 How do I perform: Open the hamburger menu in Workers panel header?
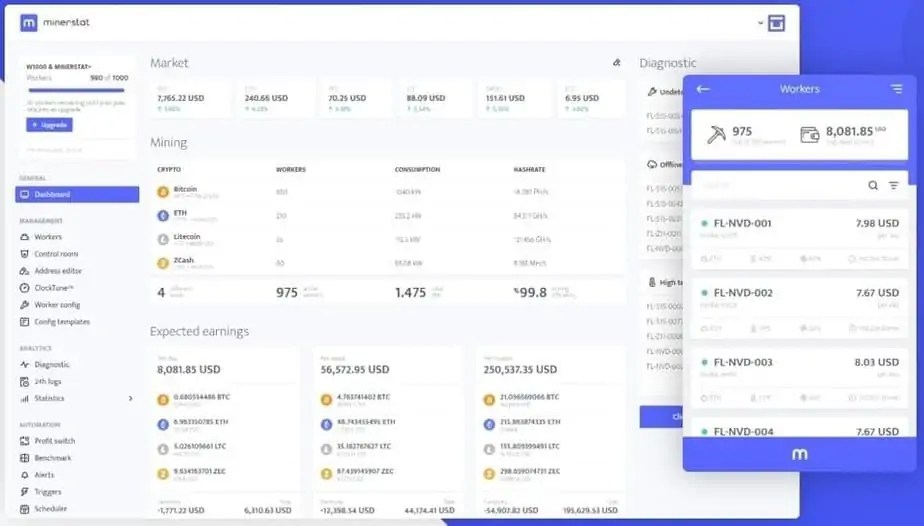pyautogui.click(x=896, y=89)
